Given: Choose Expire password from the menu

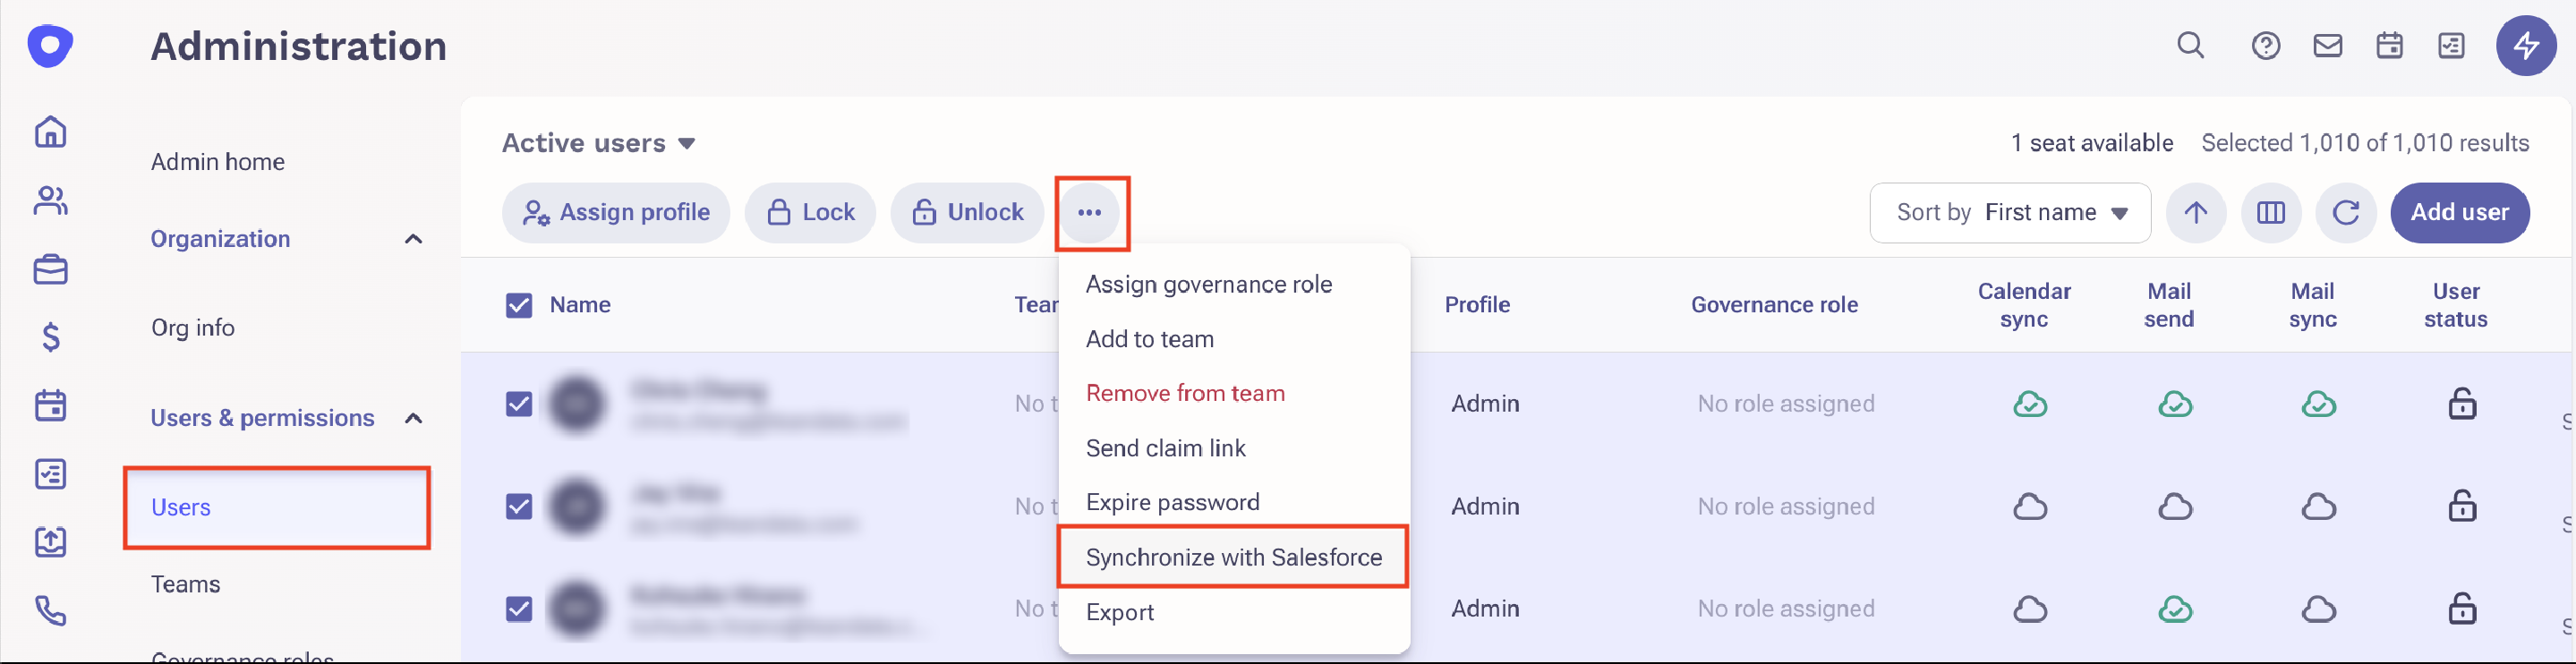Looking at the screenshot, I should click(x=1172, y=502).
